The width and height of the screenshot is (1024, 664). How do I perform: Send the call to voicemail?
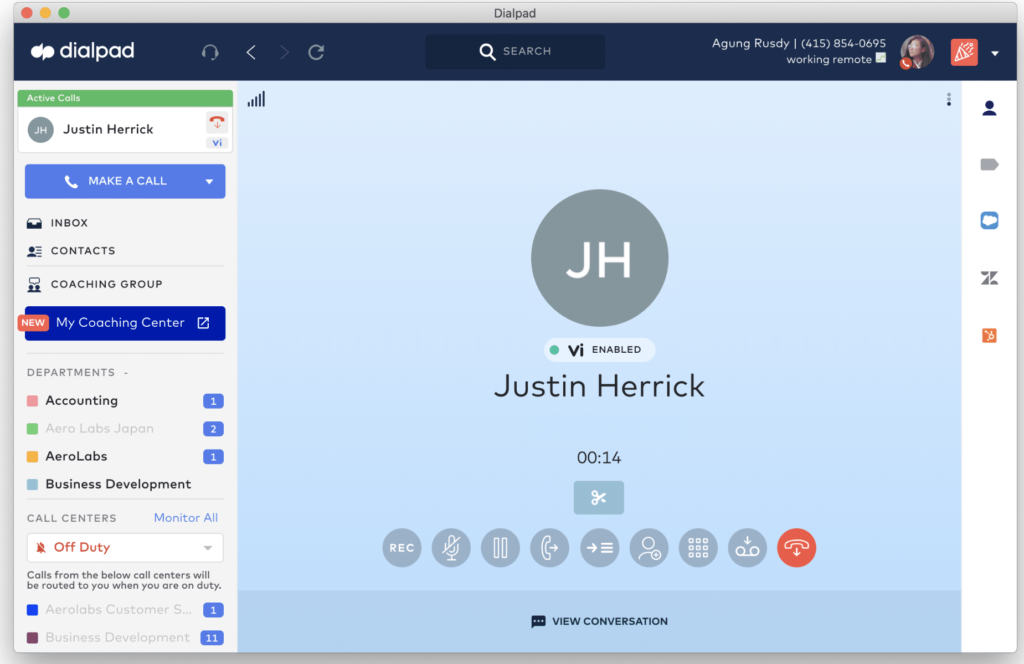747,548
